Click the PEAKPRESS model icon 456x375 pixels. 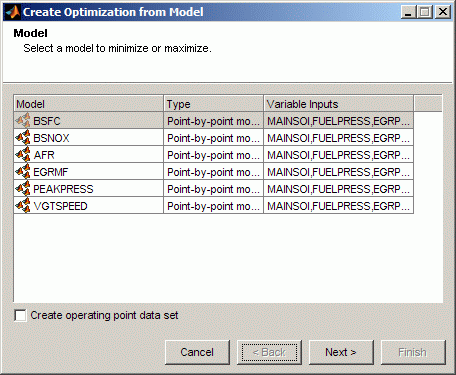[x=23, y=189]
